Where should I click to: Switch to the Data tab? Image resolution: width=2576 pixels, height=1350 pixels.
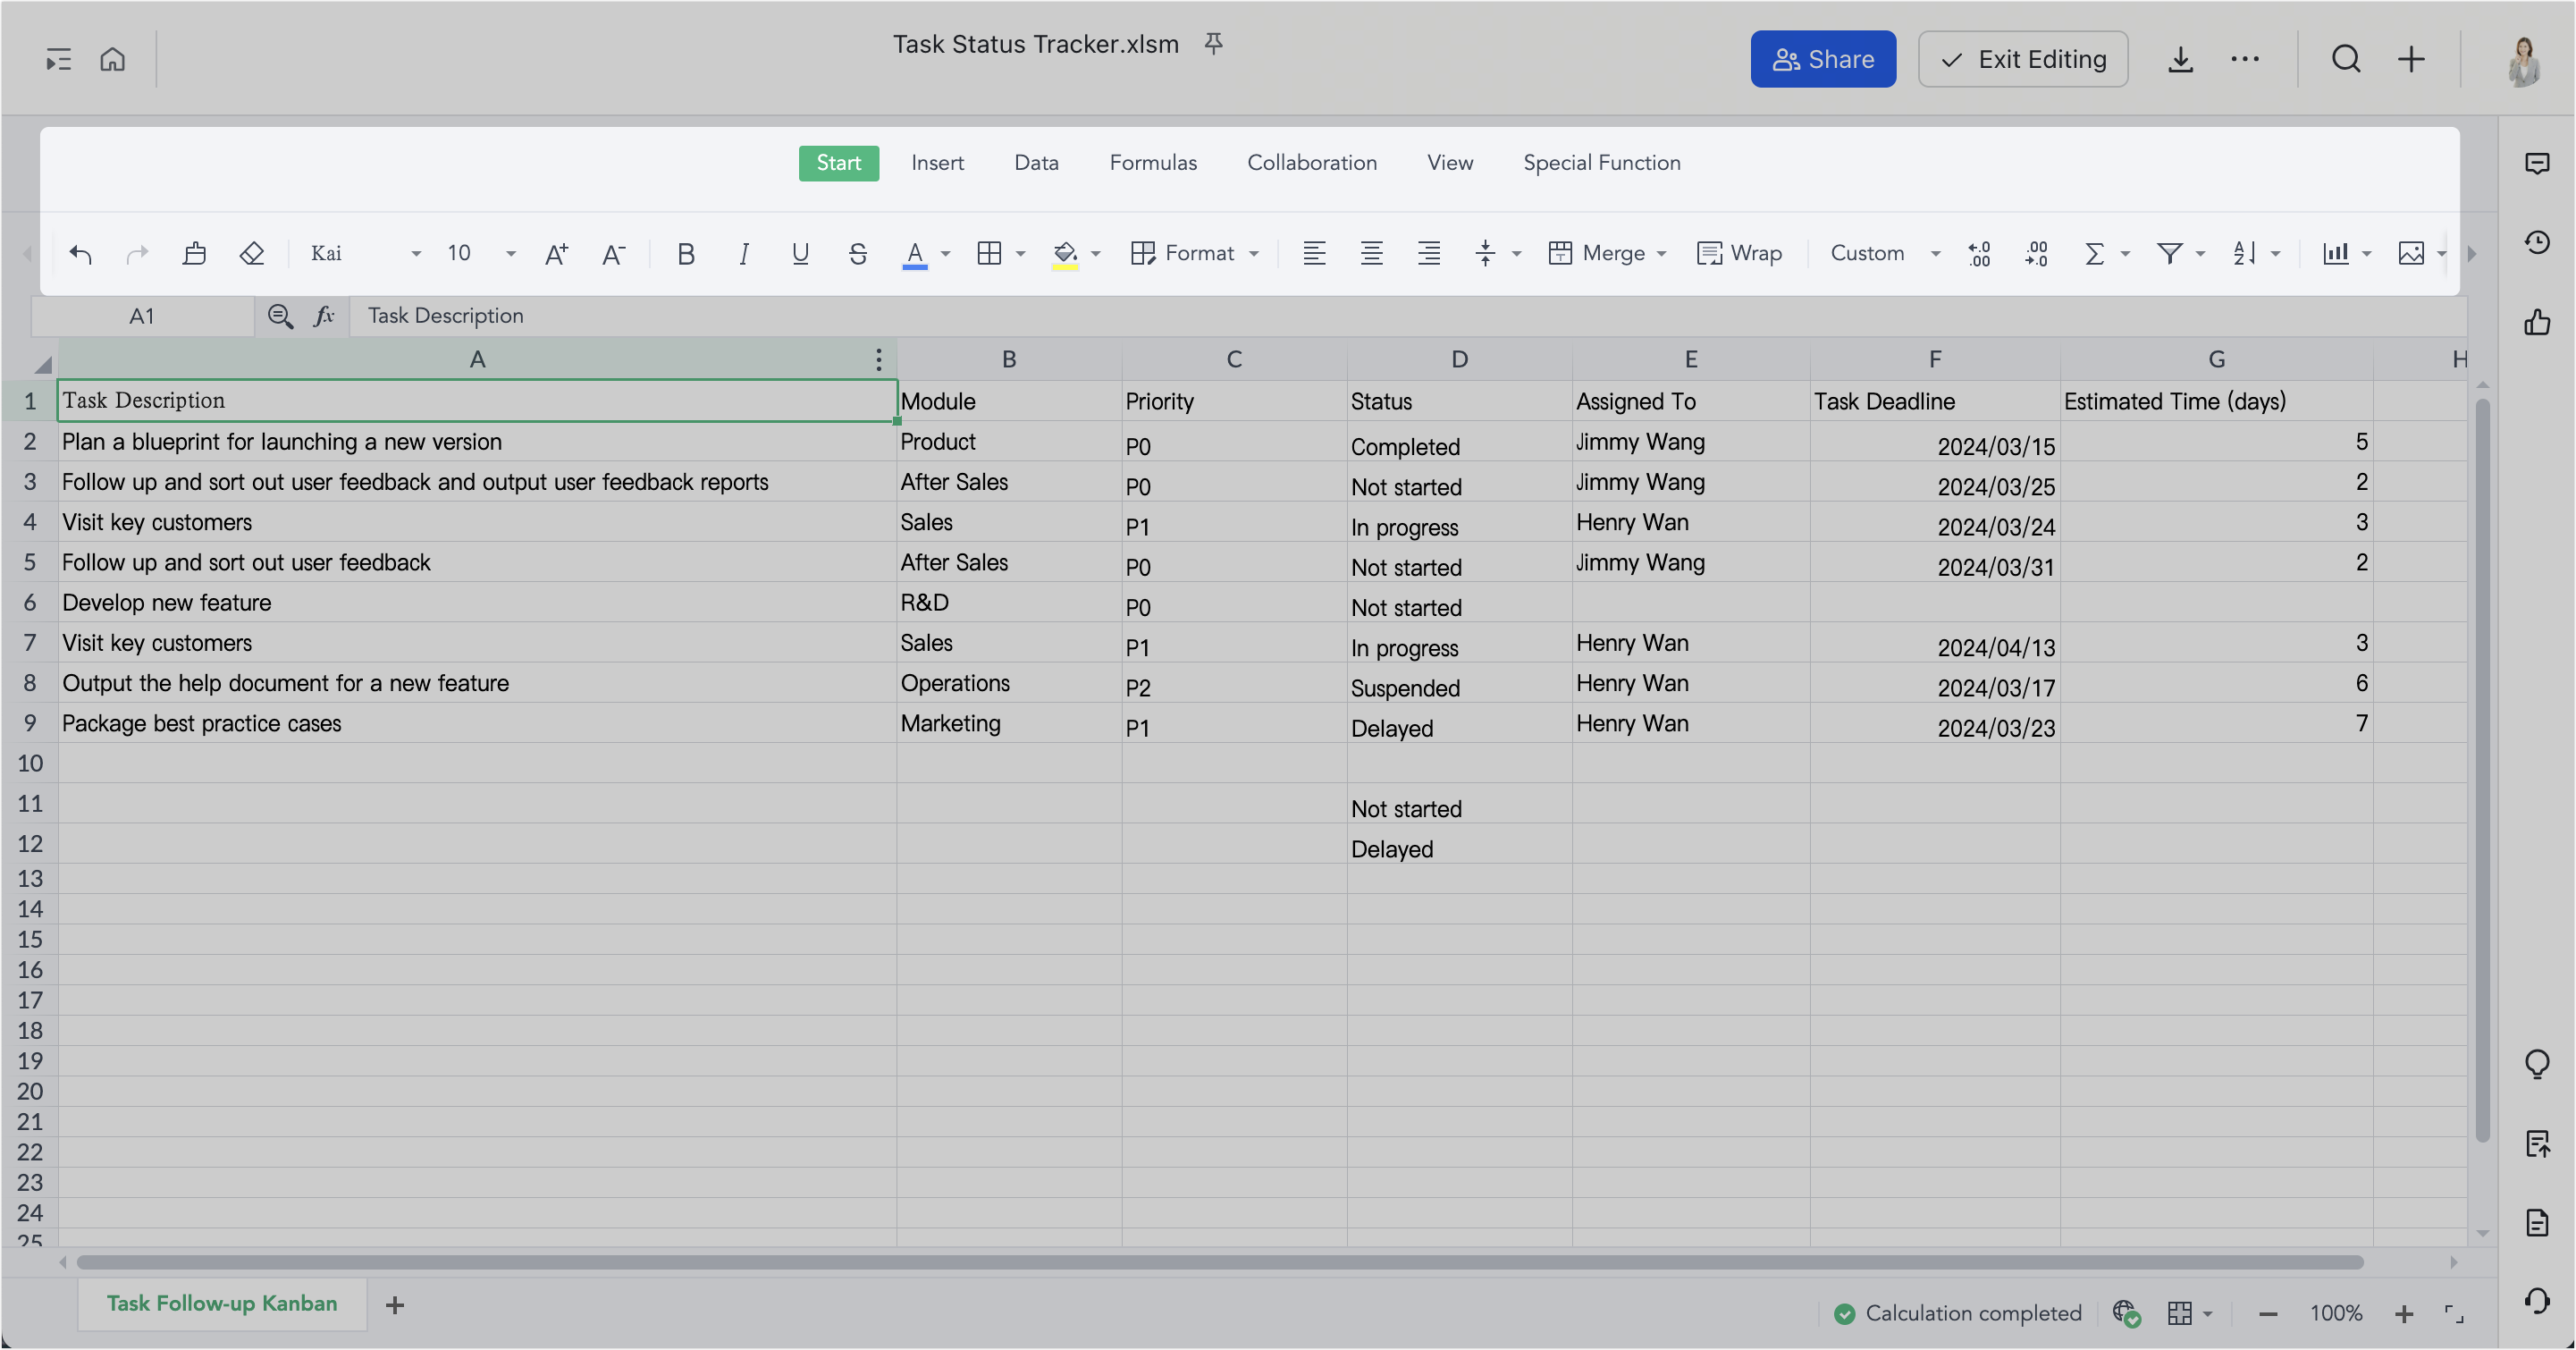click(x=1036, y=163)
